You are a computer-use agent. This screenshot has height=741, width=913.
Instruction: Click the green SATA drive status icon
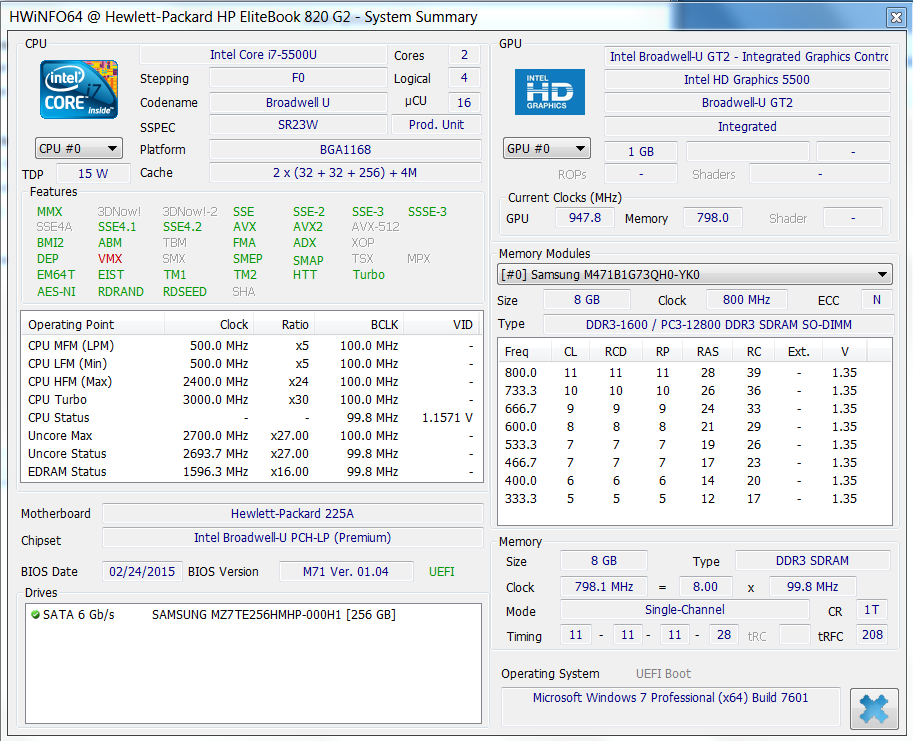pos(36,615)
